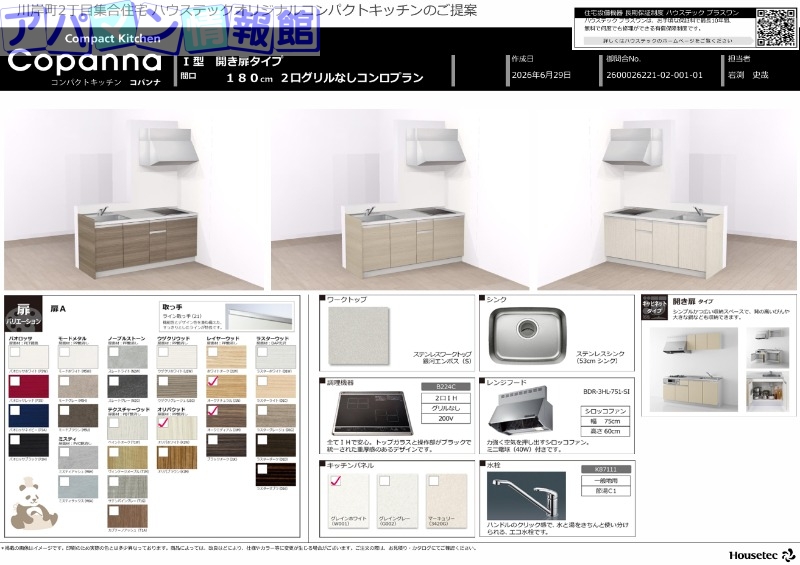Image resolution: width=800 pixels, height=565 pixels.
Task: Click the 扉A heading
Action: pos(58,309)
